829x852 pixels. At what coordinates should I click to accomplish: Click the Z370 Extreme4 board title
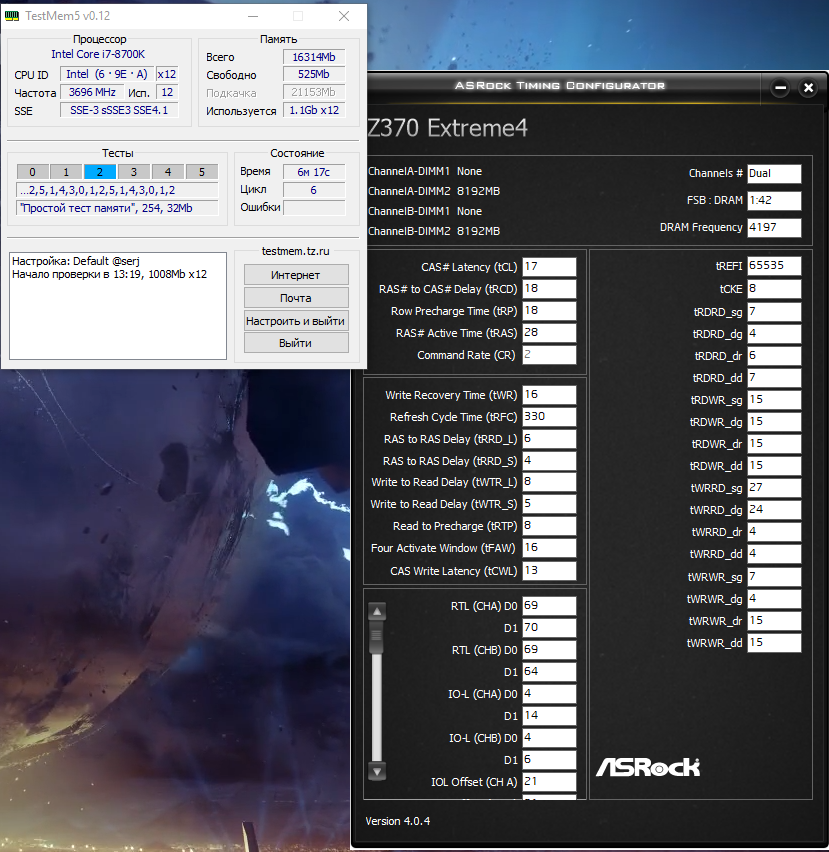pyautogui.click(x=447, y=128)
